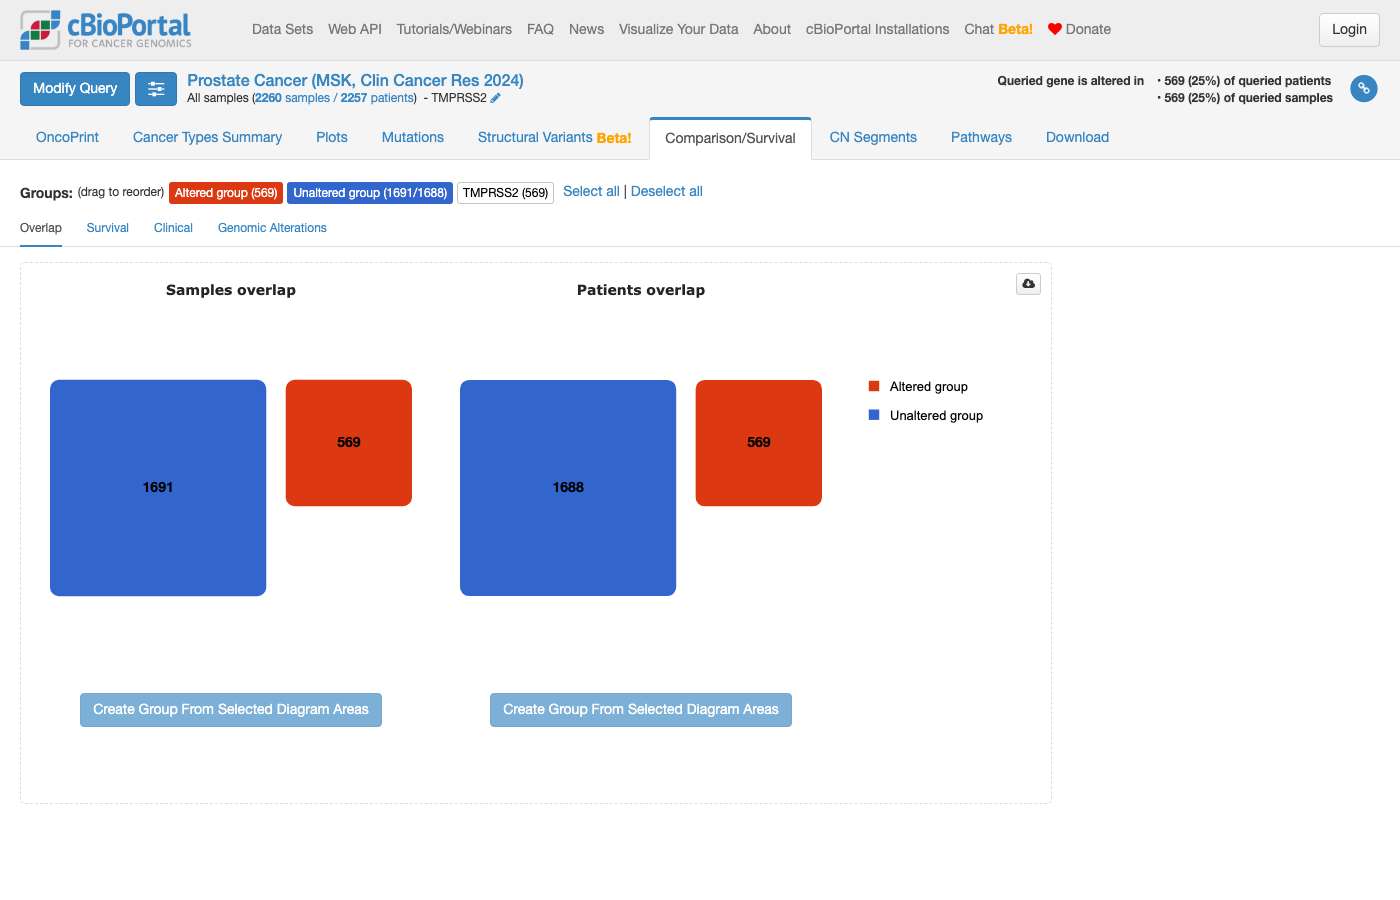
Task: Click the Login button
Action: (1349, 30)
